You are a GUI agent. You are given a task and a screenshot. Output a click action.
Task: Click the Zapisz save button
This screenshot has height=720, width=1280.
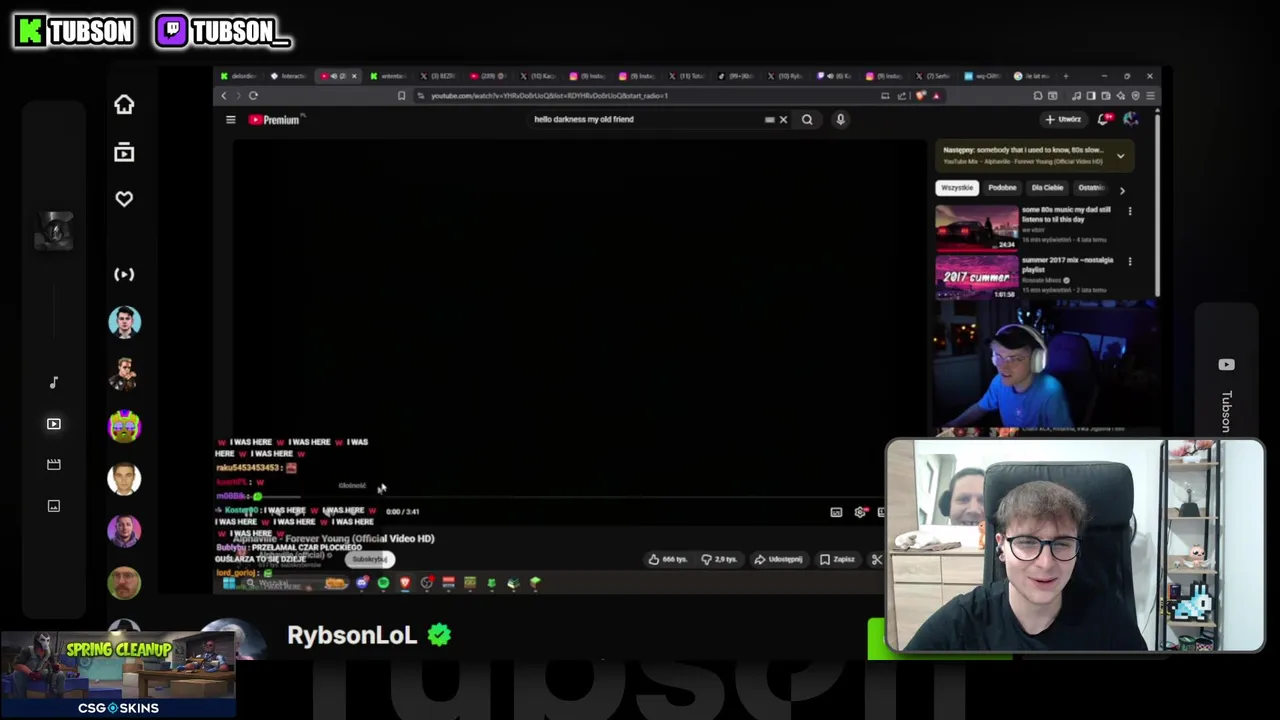pyautogui.click(x=838, y=560)
